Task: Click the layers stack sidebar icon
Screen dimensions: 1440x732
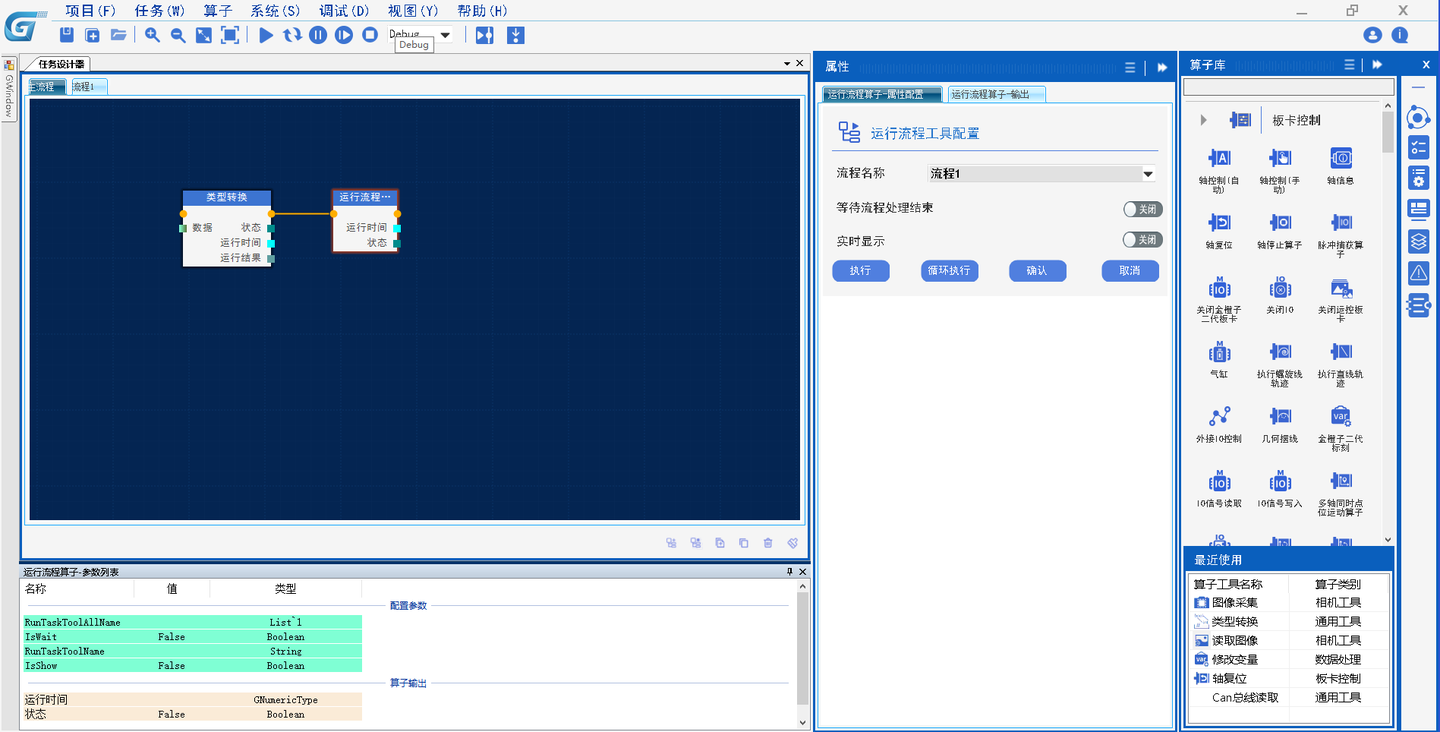Action: 1418,241
